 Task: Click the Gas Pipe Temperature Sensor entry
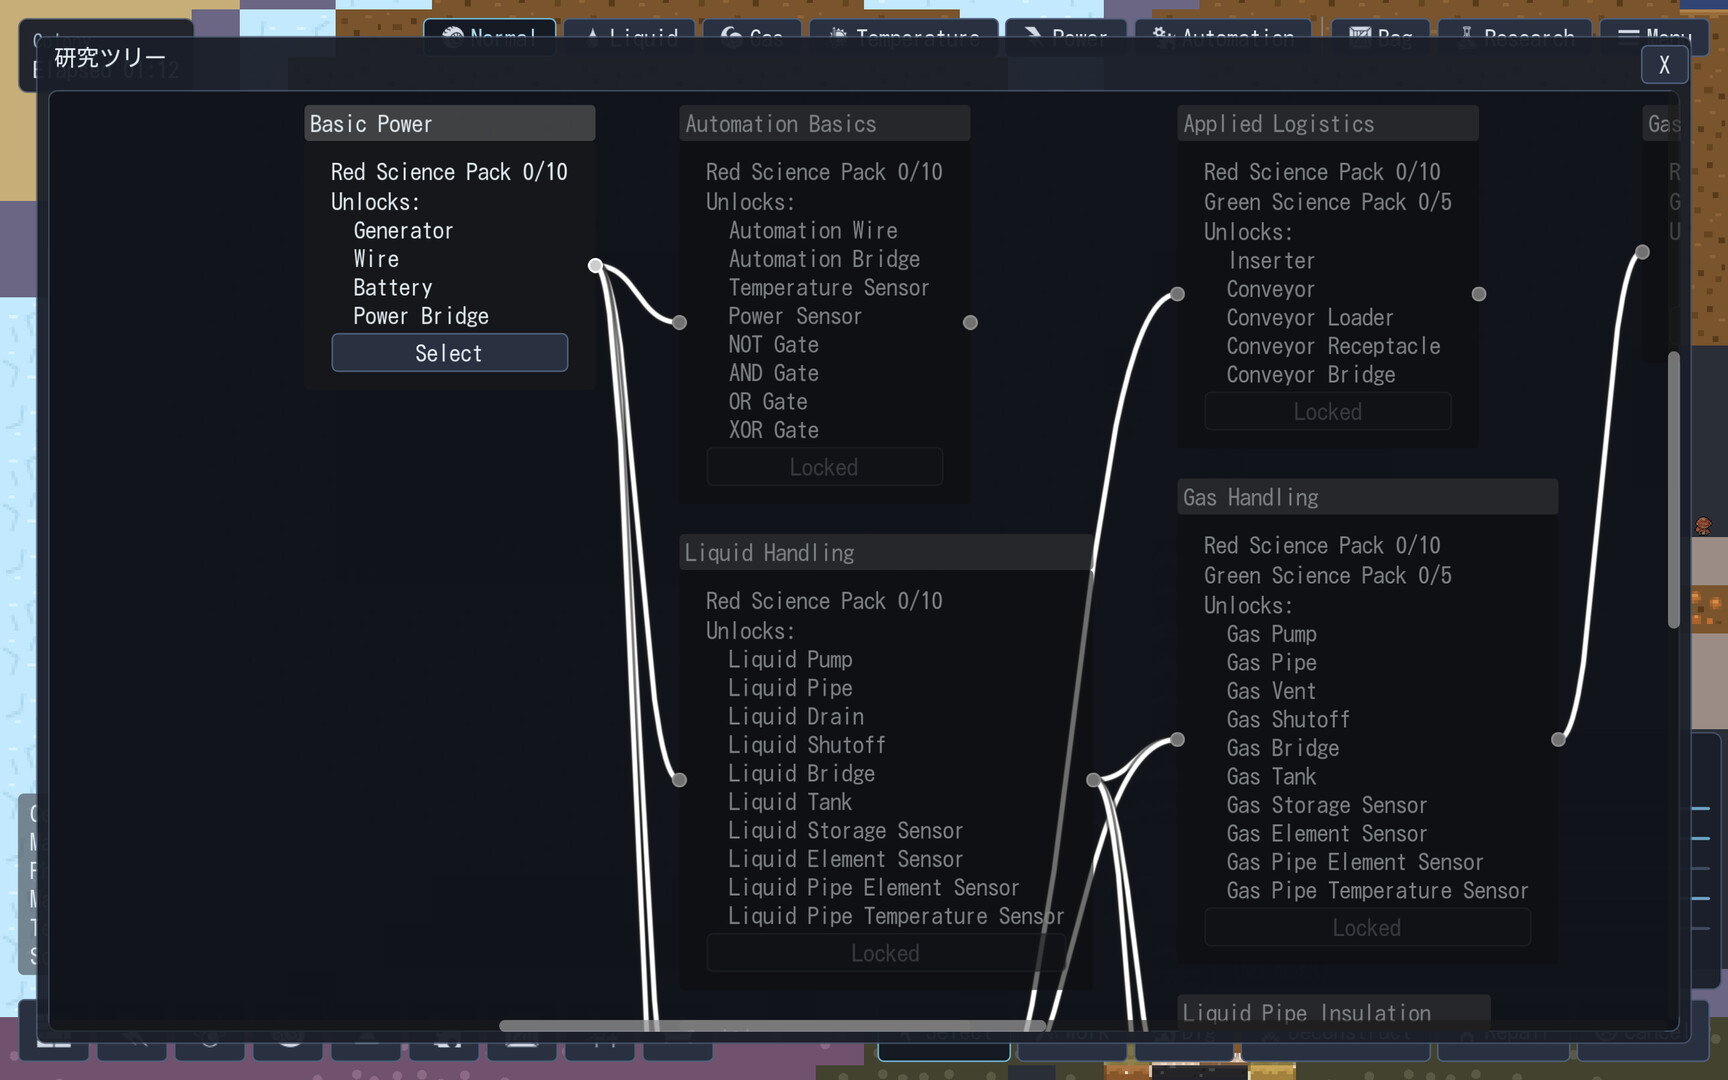(x=1378, y=891)
